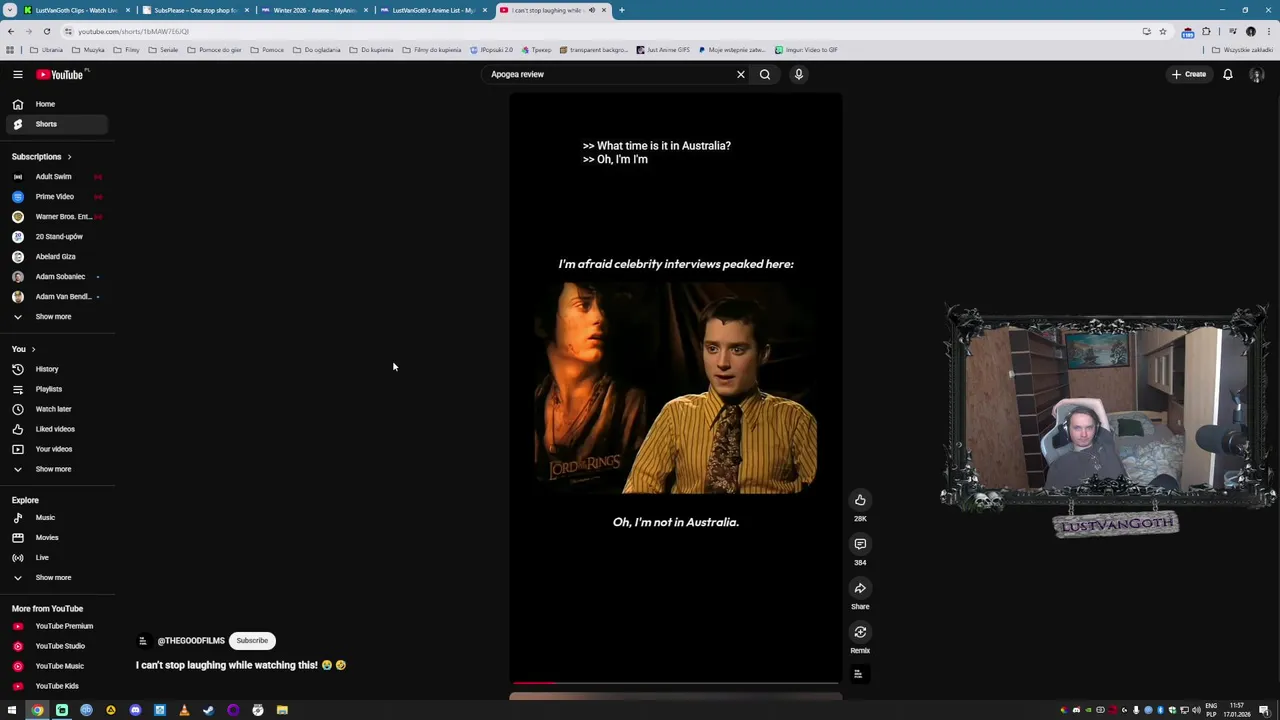The image size is (1280, 720).
Task: Go to the YouTube logo home link
Action: (62, 74)
